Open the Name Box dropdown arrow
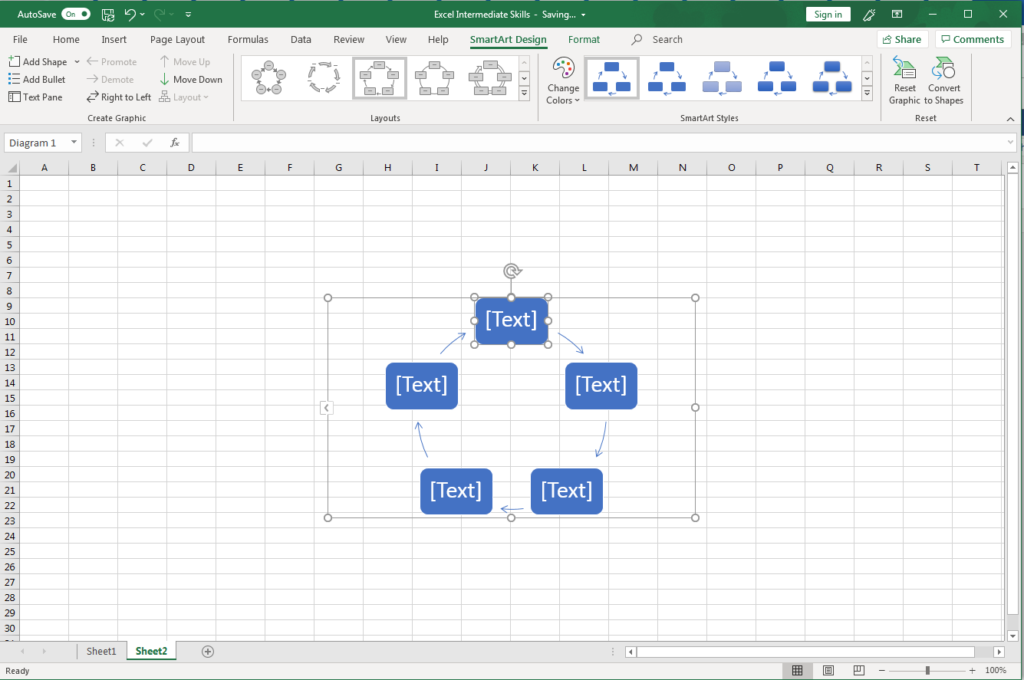Screen dimensions: 1024x680 tap(74, 142)
